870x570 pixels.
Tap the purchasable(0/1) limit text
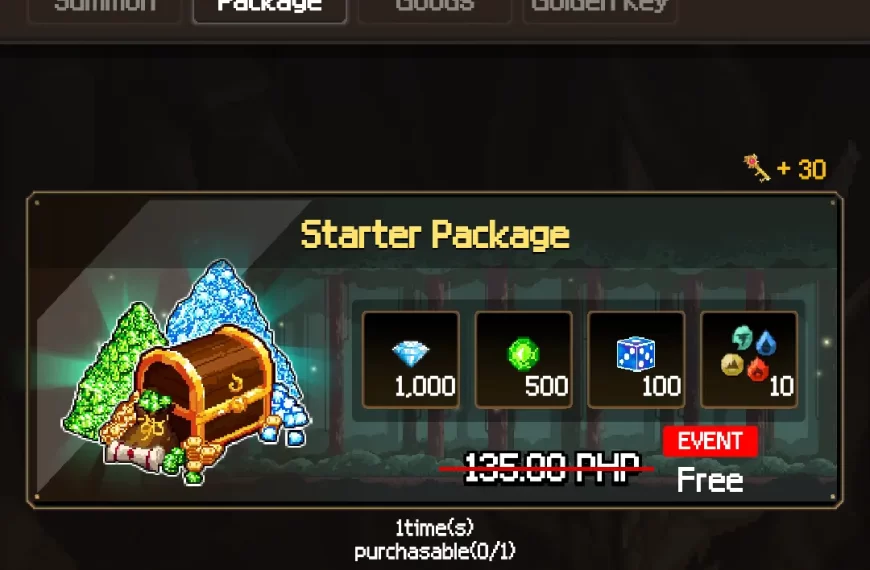point(435,552)
